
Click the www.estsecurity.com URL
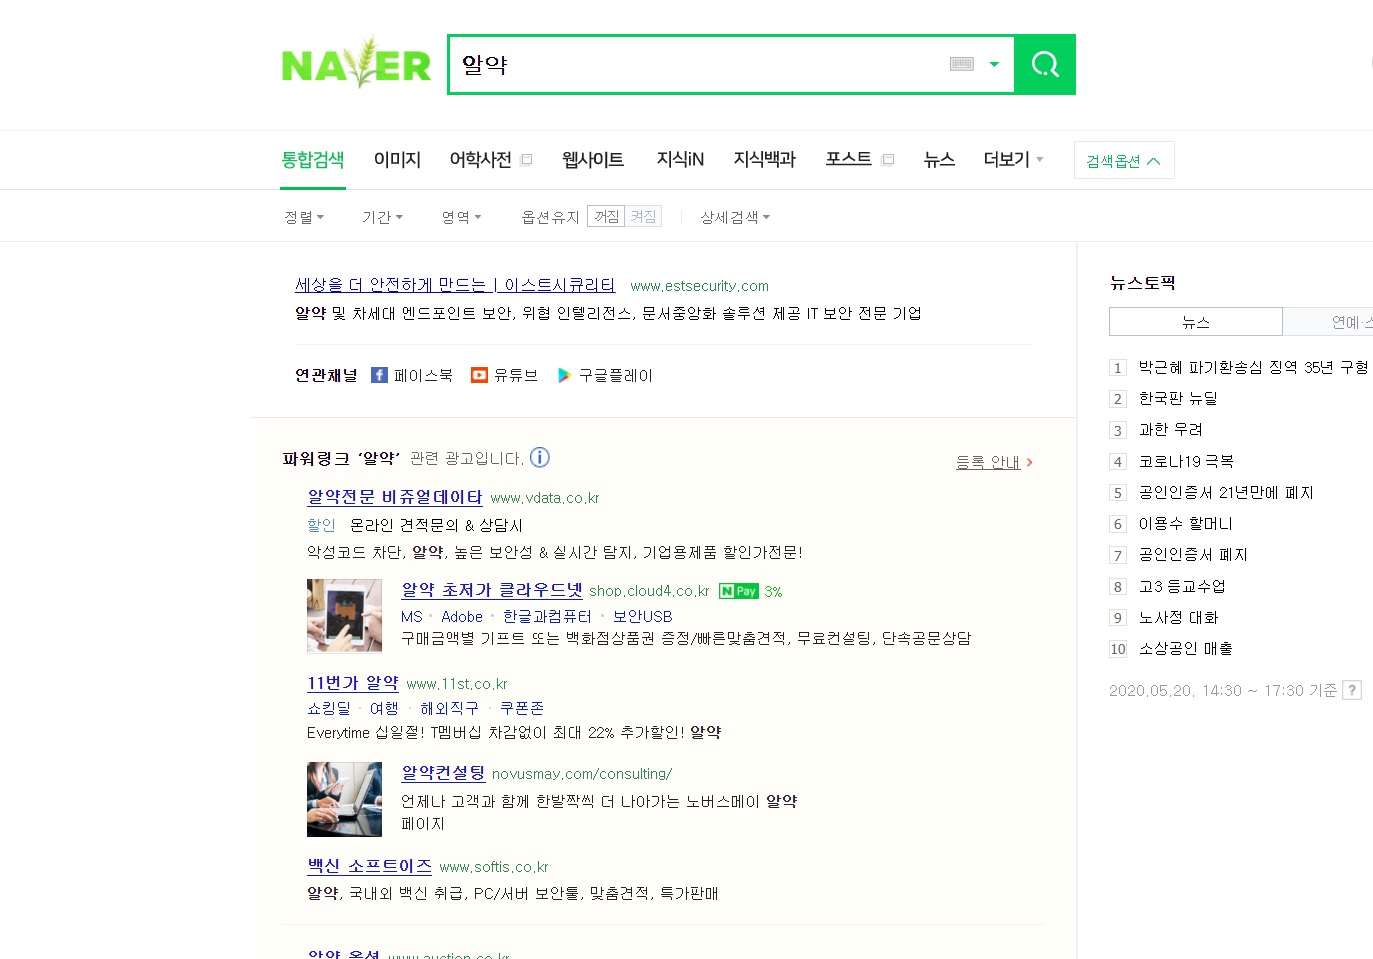699,286
